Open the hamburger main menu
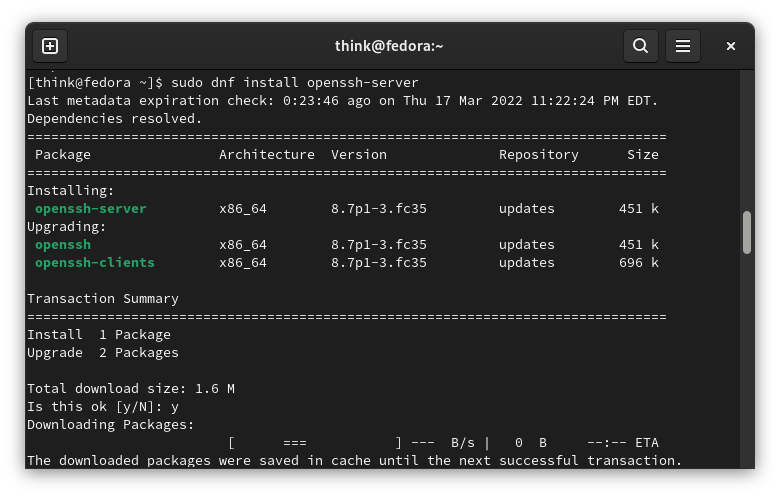This screenshot has height=497, width=780. [682, 46]
